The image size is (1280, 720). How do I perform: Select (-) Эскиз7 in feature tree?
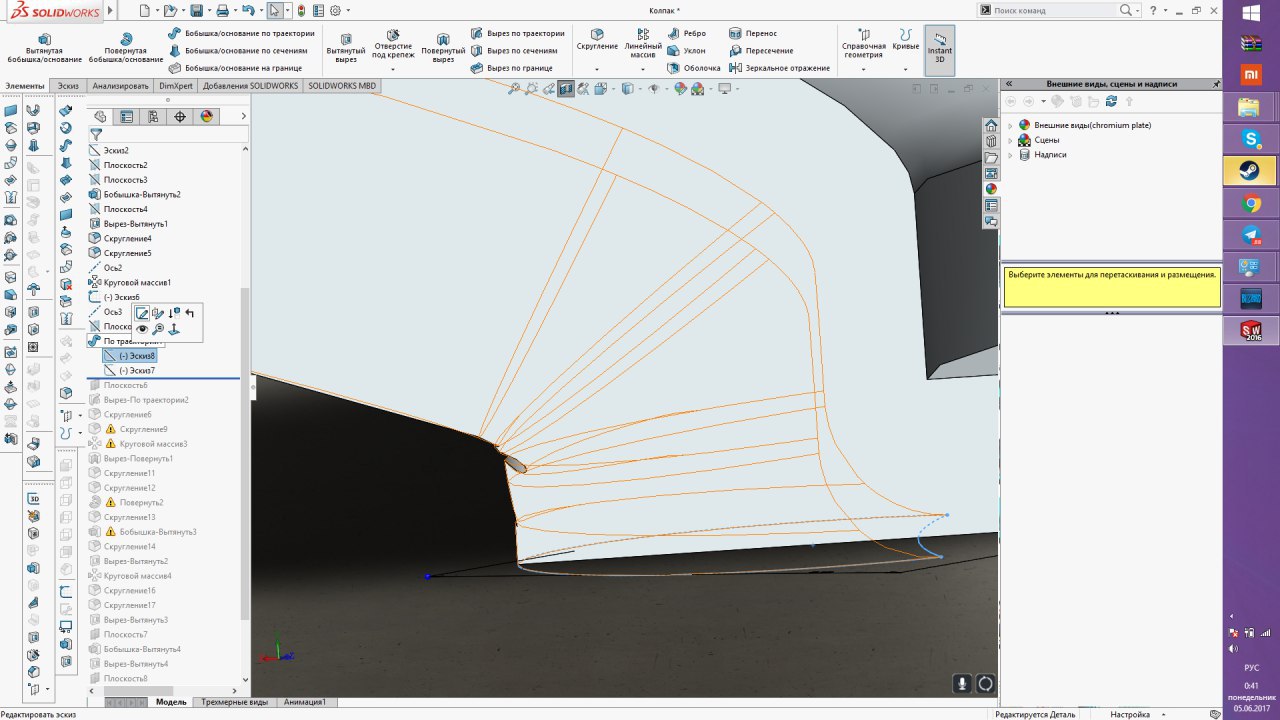[137, 371]
